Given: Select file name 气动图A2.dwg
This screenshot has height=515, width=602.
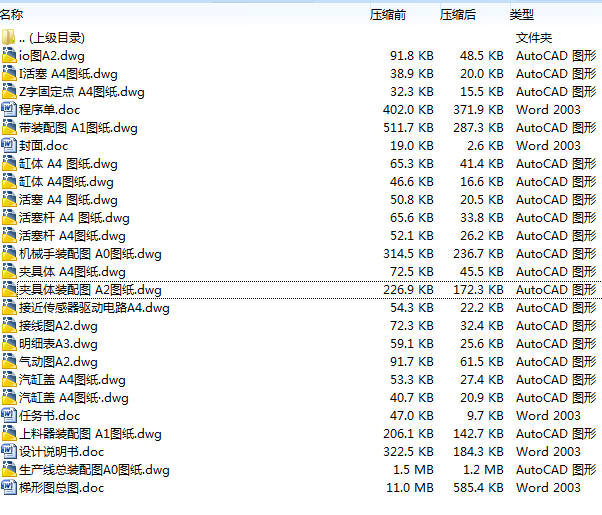Looking at the screenshot, I should pyautogui.click(x=58, y=362).
